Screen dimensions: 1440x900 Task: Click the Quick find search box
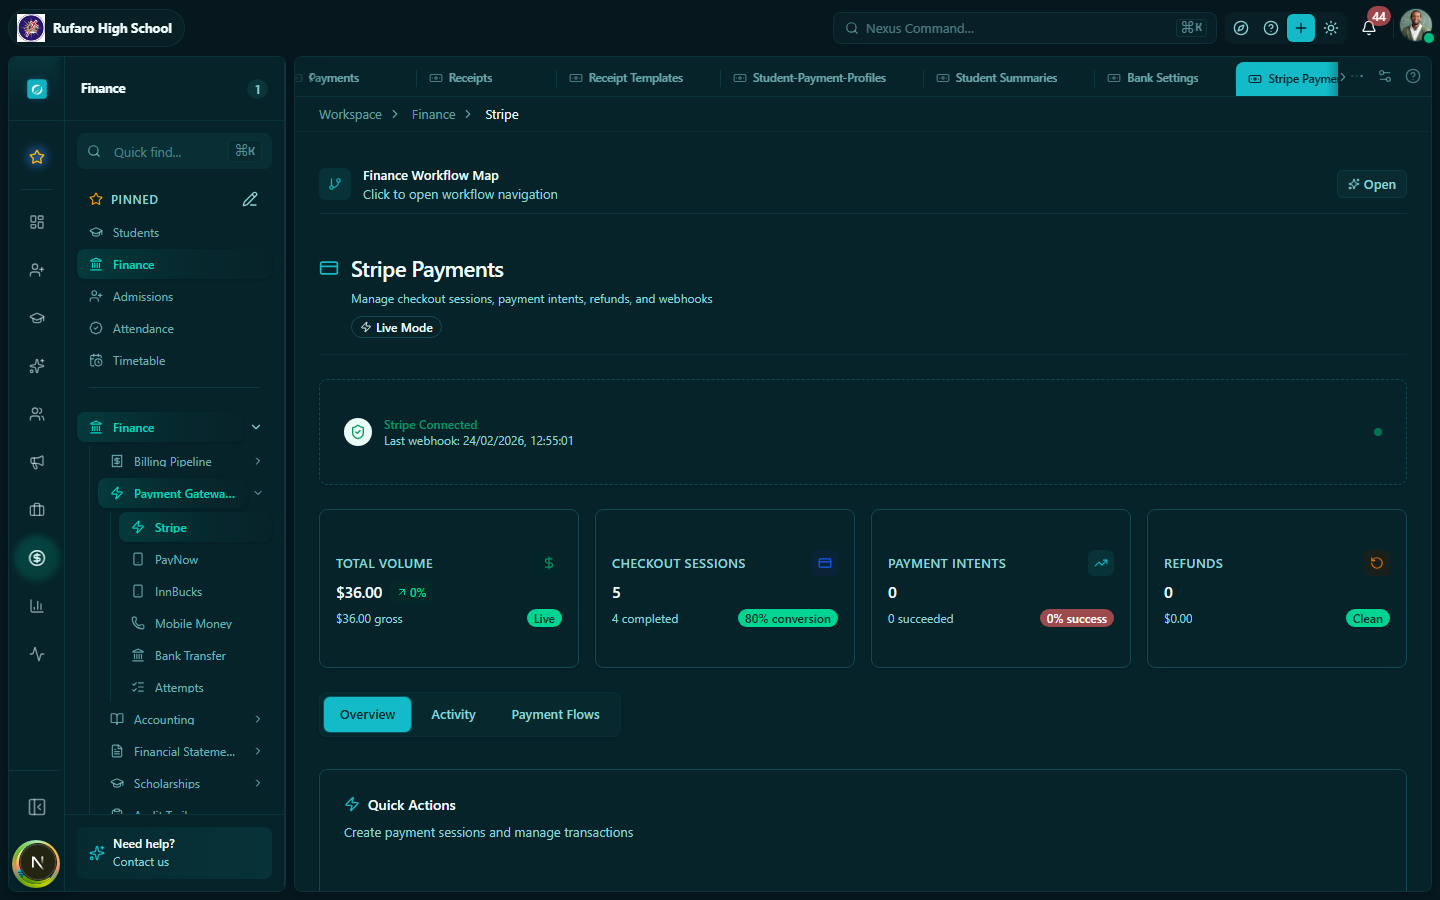pyautogui.click(x=174, y=152)
